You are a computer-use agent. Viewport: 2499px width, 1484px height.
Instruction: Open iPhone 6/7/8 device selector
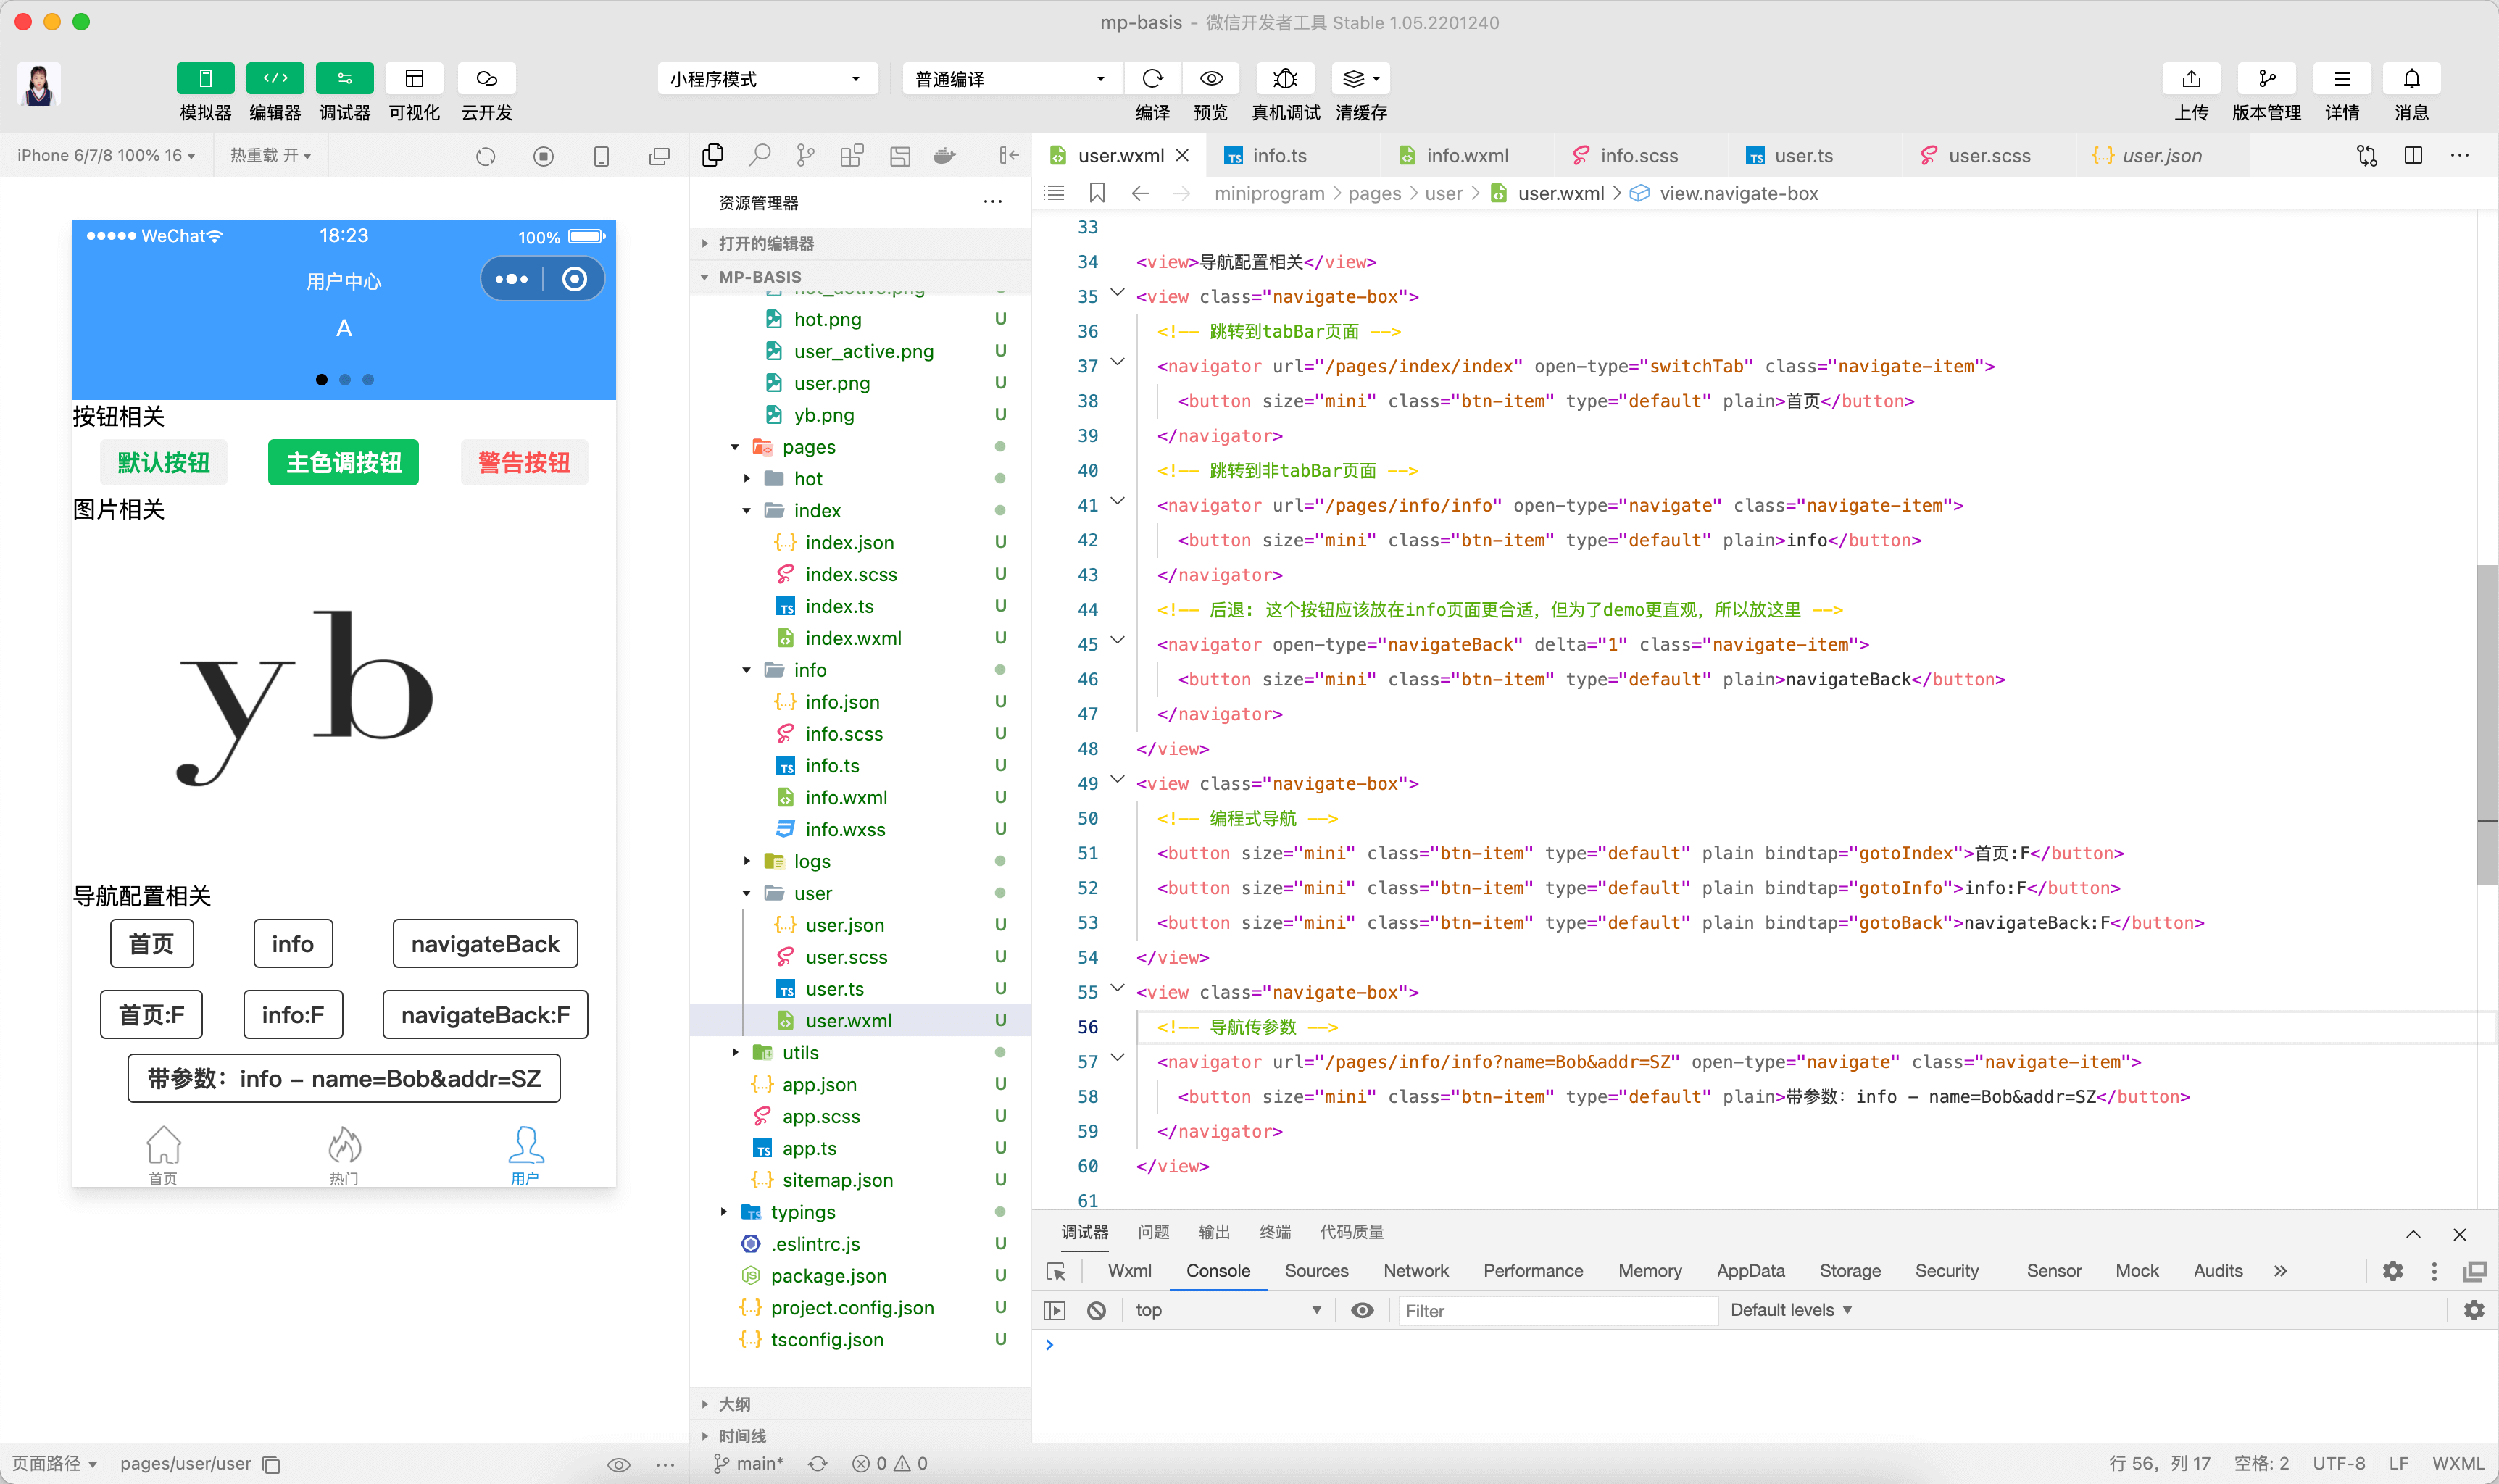pos(106,155)
